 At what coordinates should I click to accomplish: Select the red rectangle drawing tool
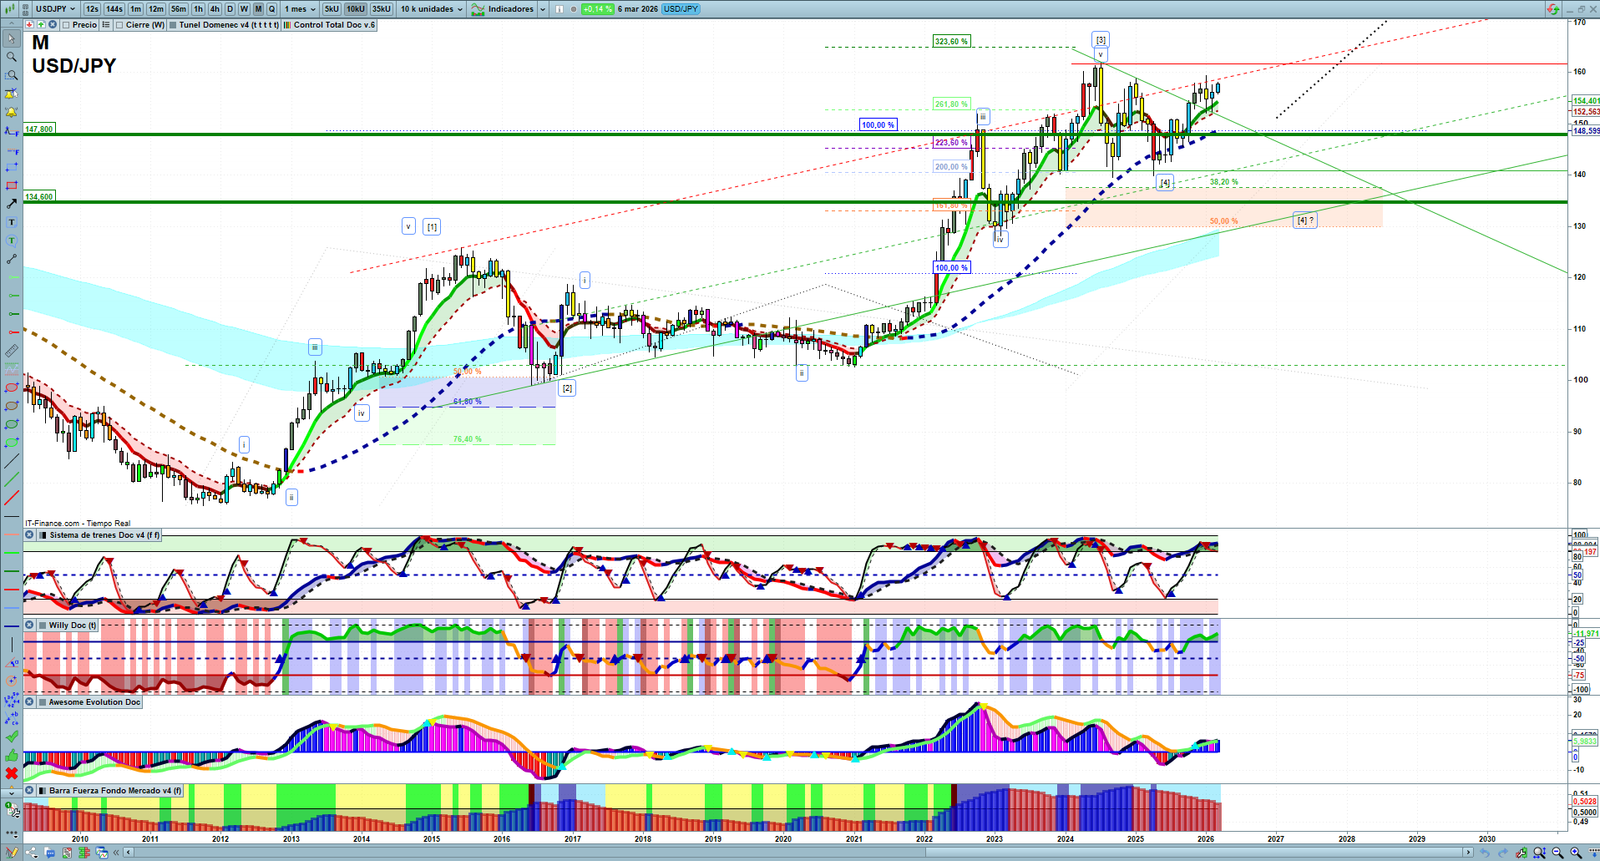12,185
